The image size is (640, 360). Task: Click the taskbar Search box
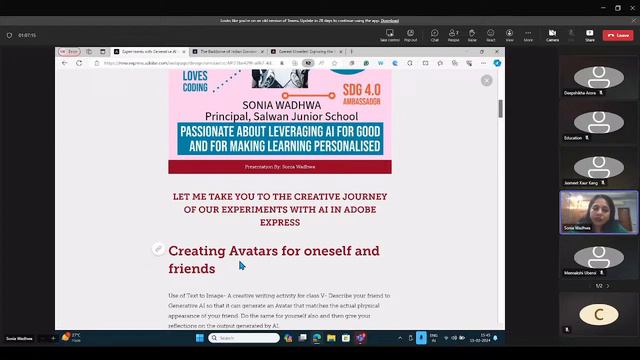244,338
